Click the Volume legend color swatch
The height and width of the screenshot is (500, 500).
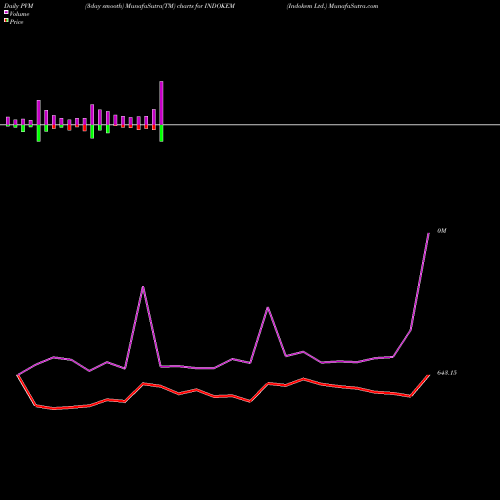tap(6, 13)
